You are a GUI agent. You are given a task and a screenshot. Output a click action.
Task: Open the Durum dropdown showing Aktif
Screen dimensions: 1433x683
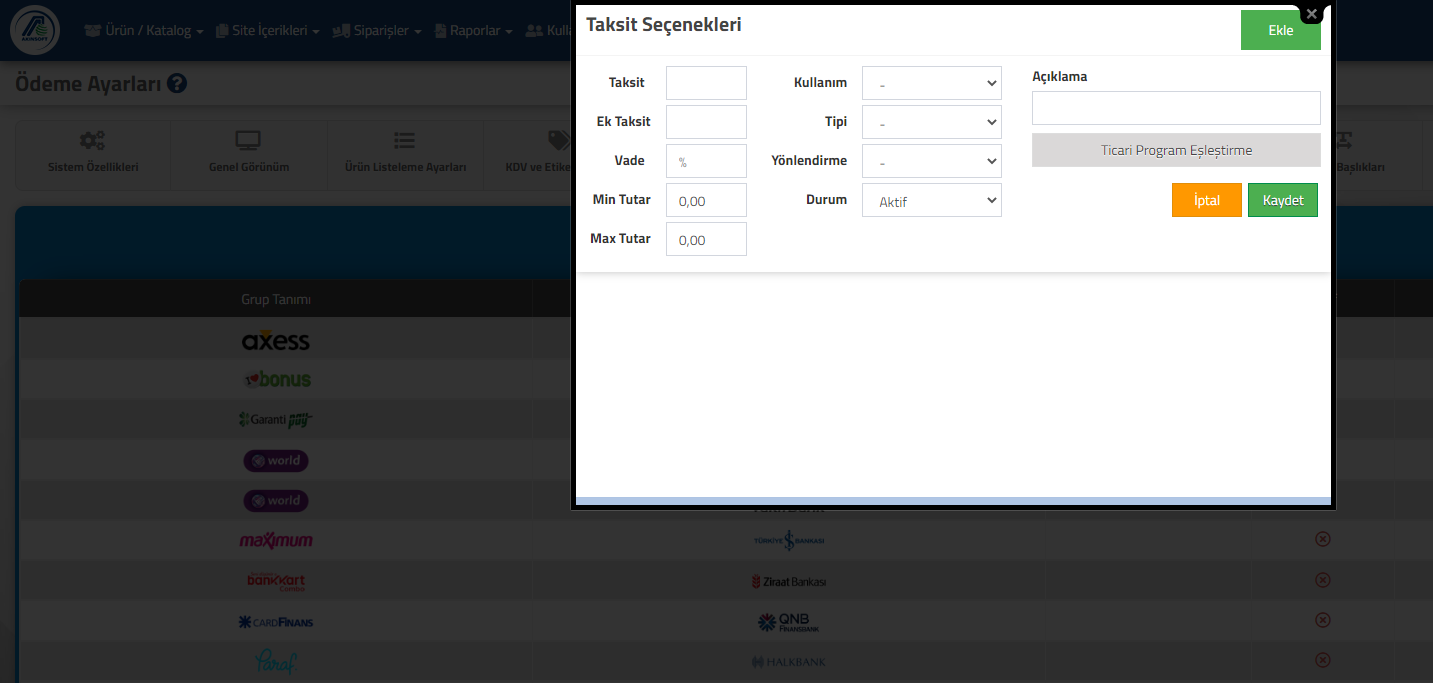click(x=931, y=200)
